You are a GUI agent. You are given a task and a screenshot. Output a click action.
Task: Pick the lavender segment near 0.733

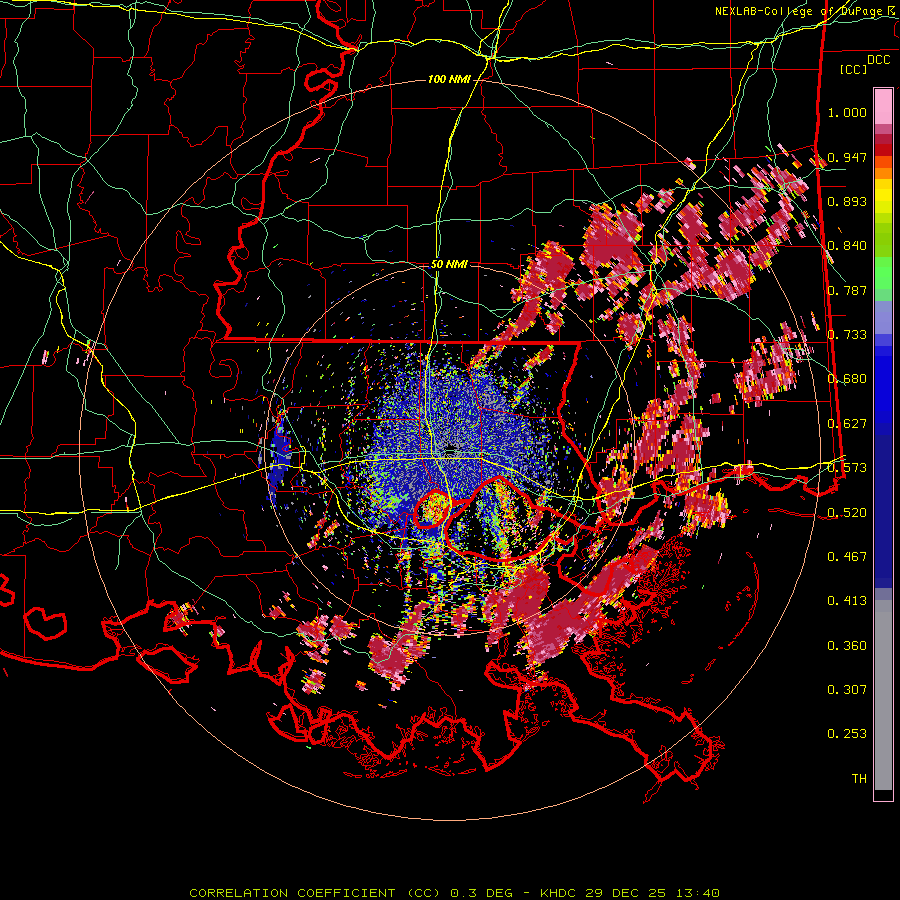[x=883, y=317]
